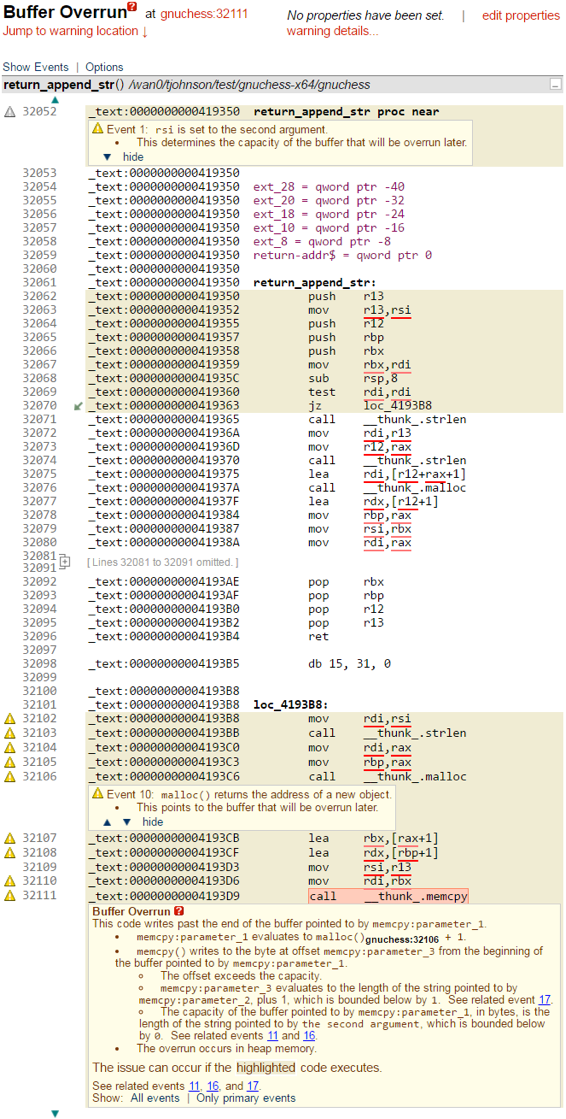Open event 17 in 'See related events' line

pos(253,1085)
